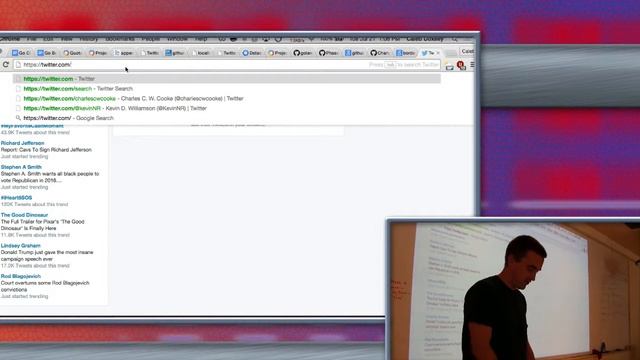Click 'Report: Cavs To Sign Richard Jefferson' text
640x360 pixels.
point(46,150)
